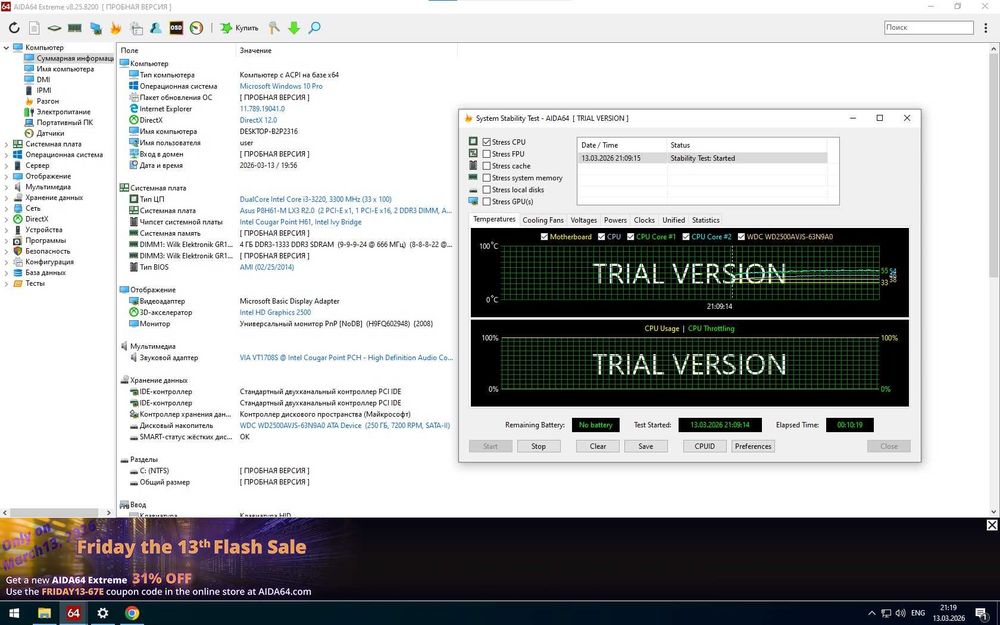Select DMI item in tree
Screen dimensions: 1000x625
pos(43,80)
